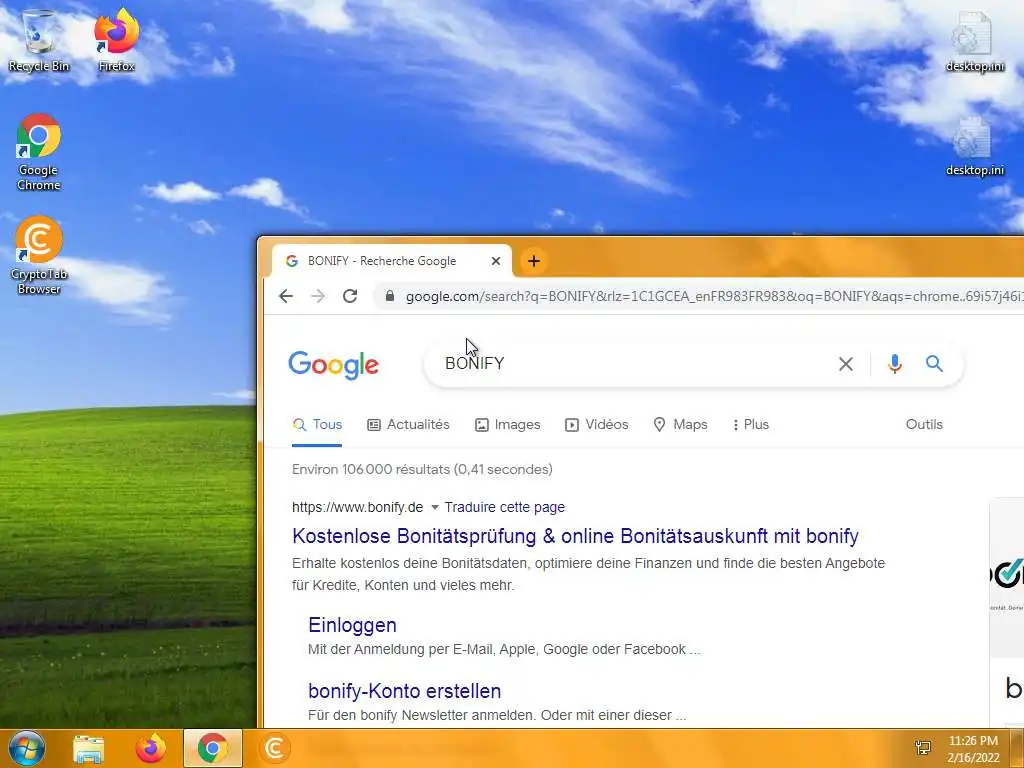Click the Erhalte kostenlos deine Bonitätsdaten snippet
This screenshot has height=768, width=1024.
[588, 574]
